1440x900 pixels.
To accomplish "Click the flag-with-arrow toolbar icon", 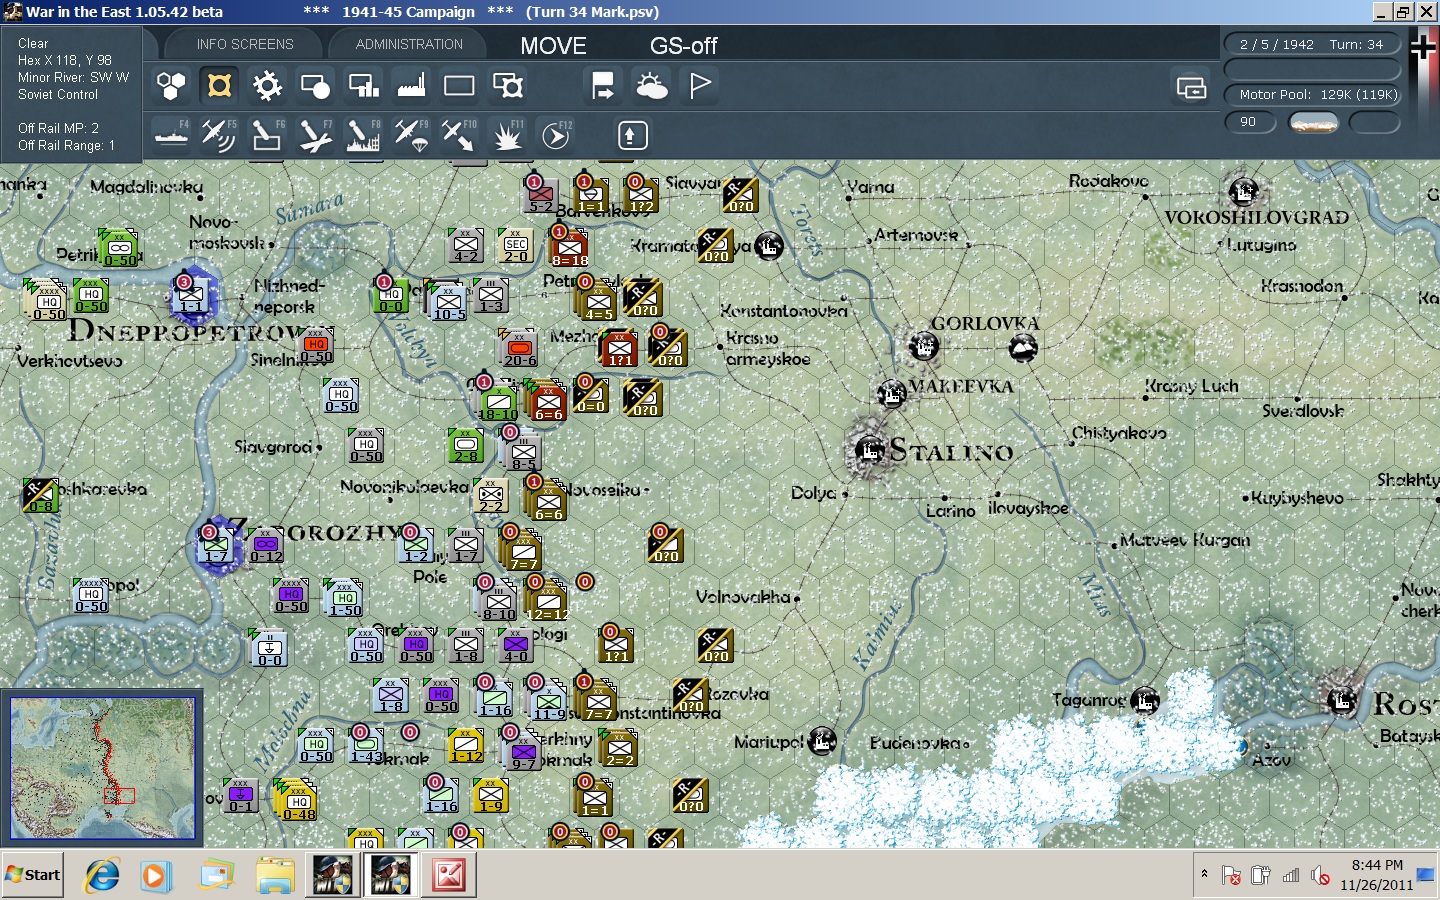I will click(603, 86).
